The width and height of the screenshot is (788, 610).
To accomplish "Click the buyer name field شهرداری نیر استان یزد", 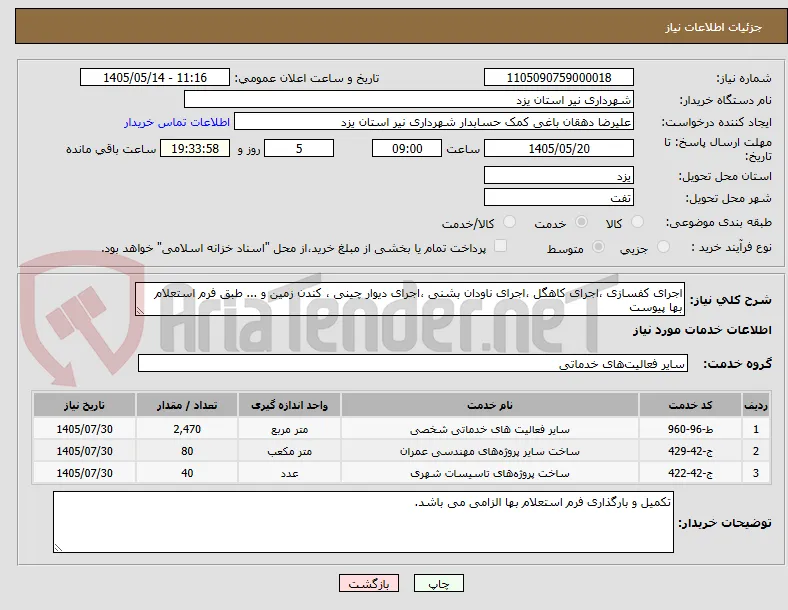I will (409, 99).
